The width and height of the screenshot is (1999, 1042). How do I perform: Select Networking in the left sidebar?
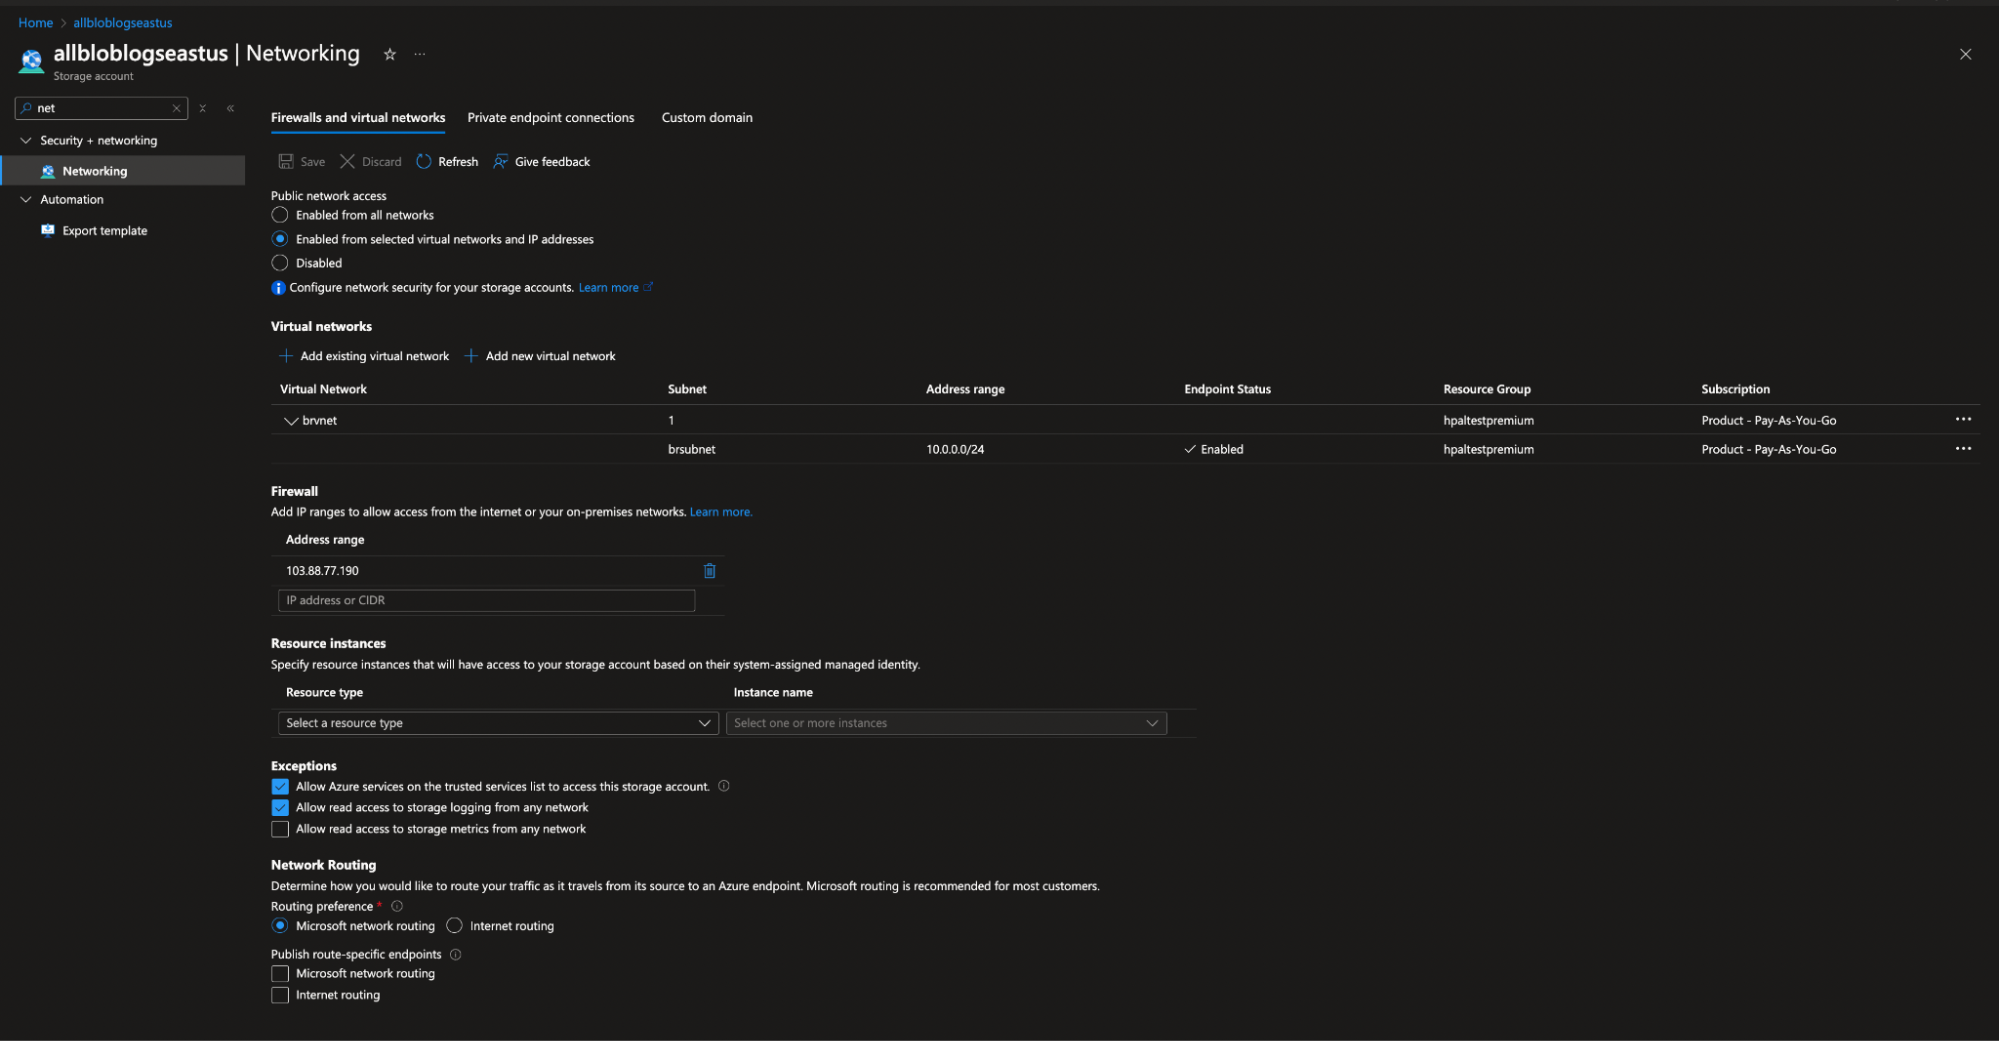point(95,170)
